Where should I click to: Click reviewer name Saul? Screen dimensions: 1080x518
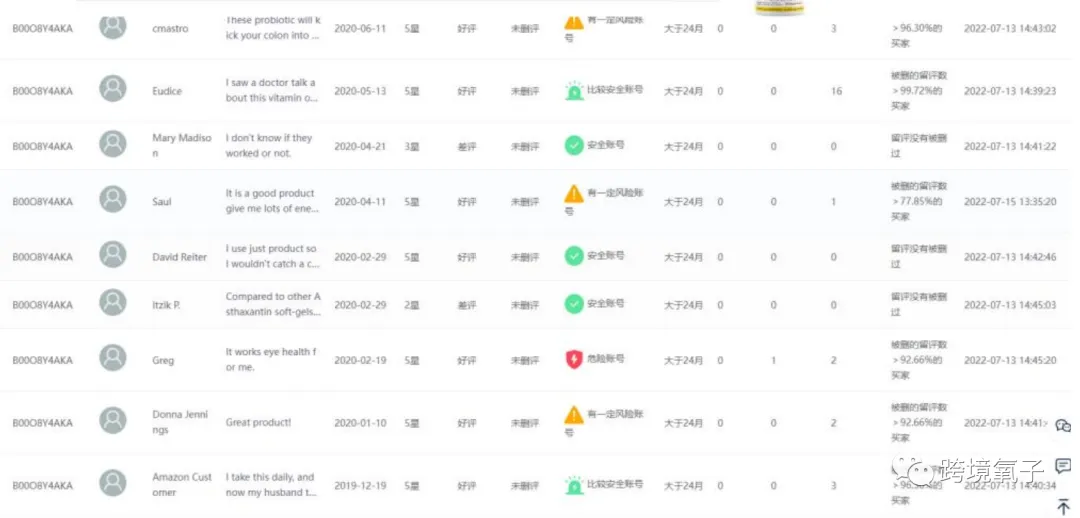tap(162, 202)
